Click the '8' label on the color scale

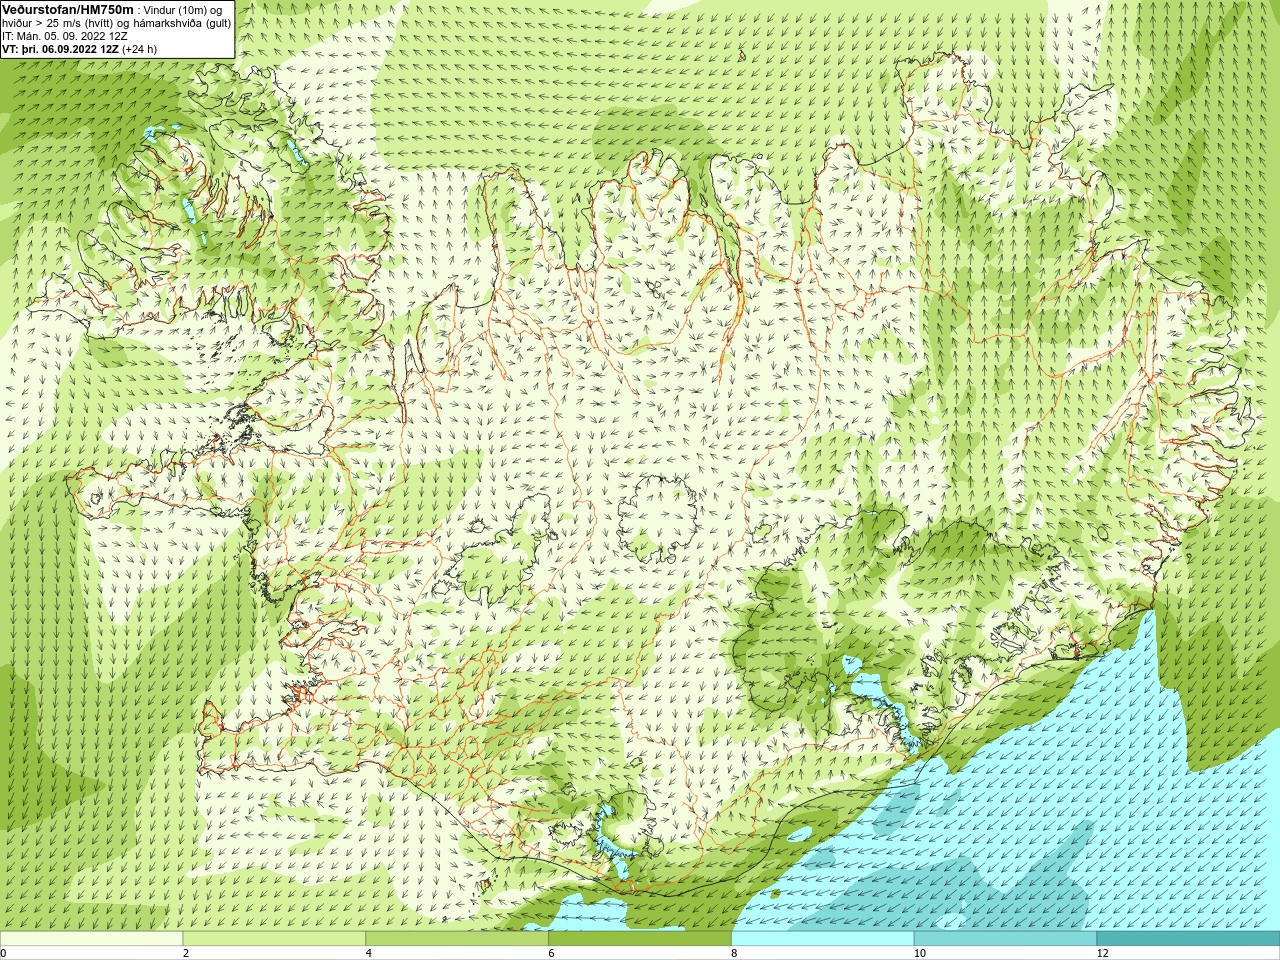[734, 953]
